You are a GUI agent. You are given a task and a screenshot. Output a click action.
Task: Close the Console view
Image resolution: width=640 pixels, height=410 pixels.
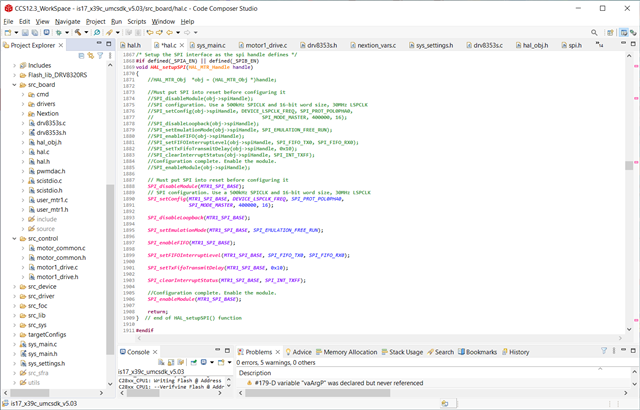pos(155,352)
